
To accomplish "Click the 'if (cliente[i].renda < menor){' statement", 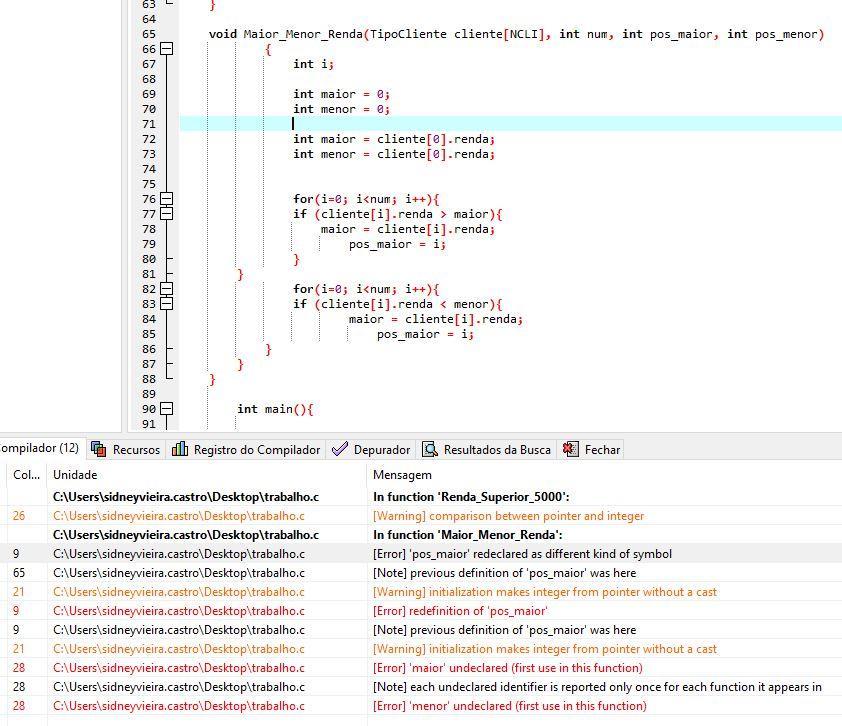I will pos(397,304).
